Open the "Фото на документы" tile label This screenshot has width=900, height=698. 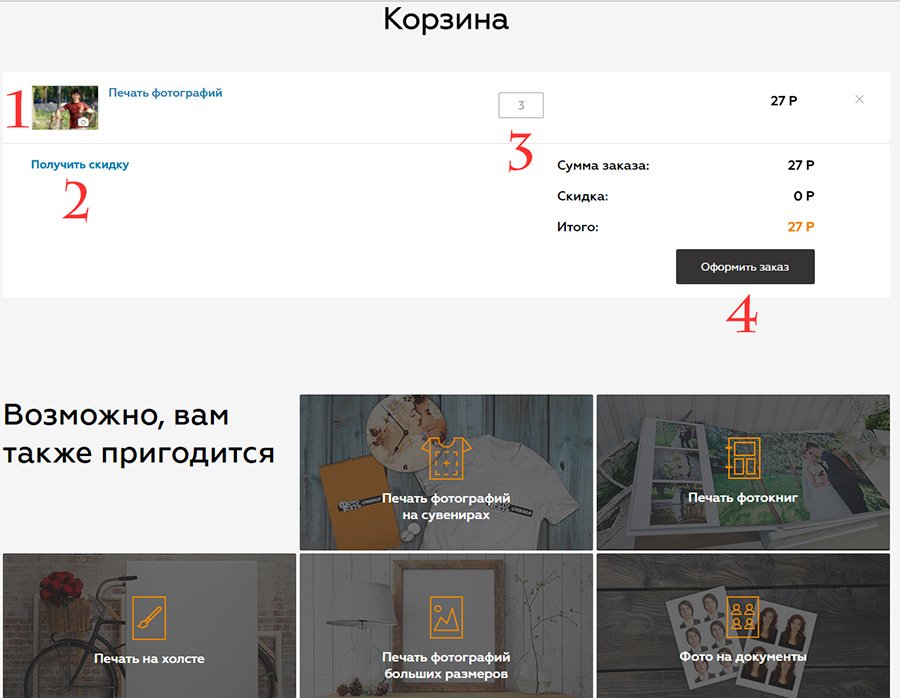[743, 657]
